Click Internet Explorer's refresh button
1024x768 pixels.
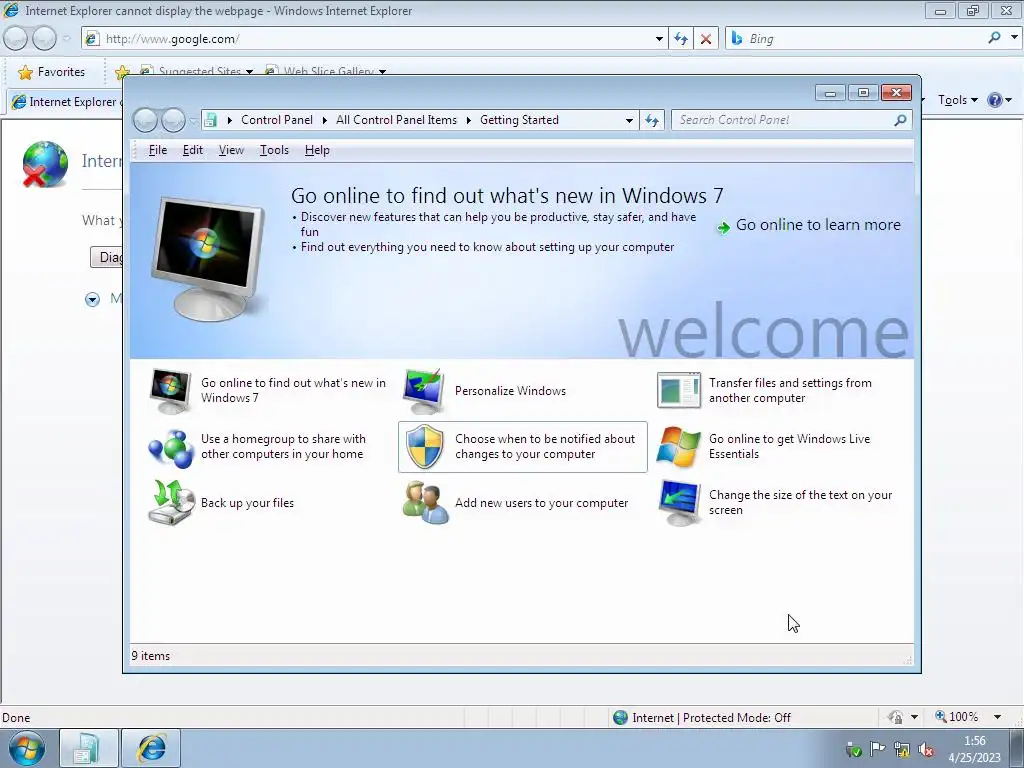[680, 39]
